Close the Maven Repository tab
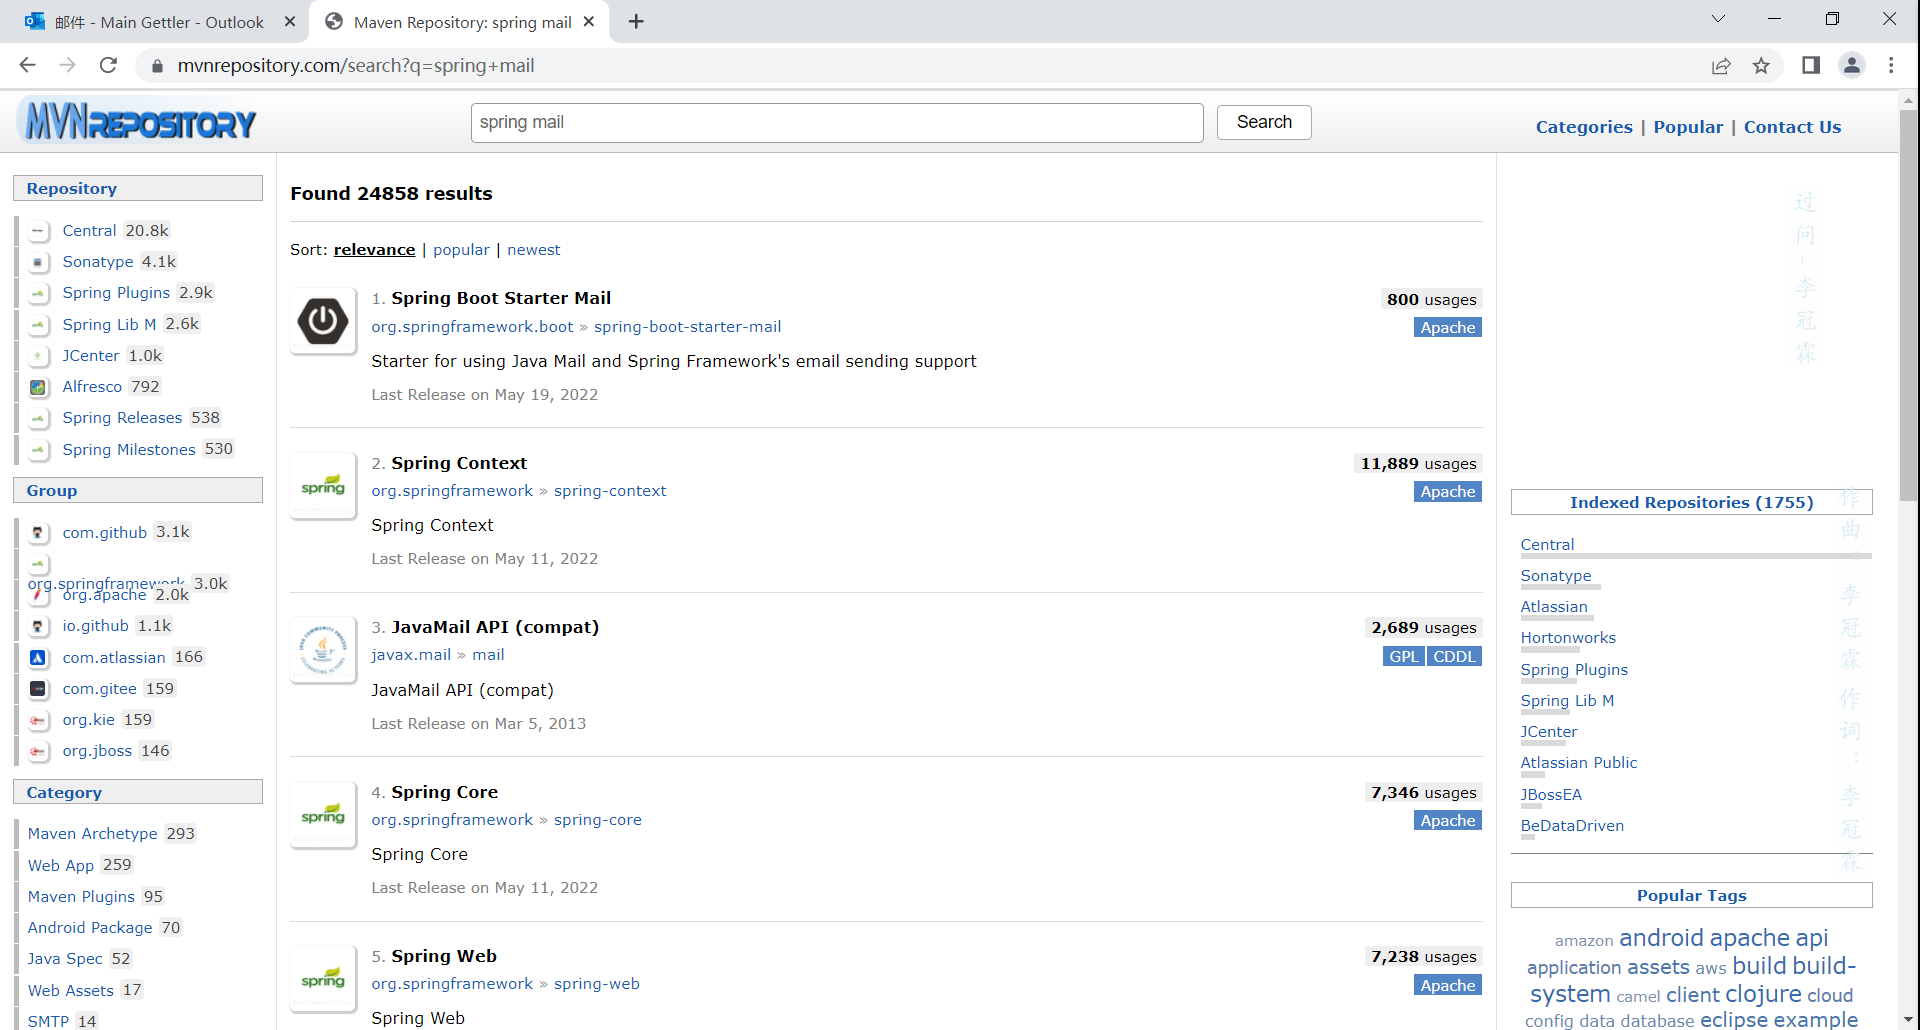Viewport: 1920px width, 1030px height. point(589,21)
